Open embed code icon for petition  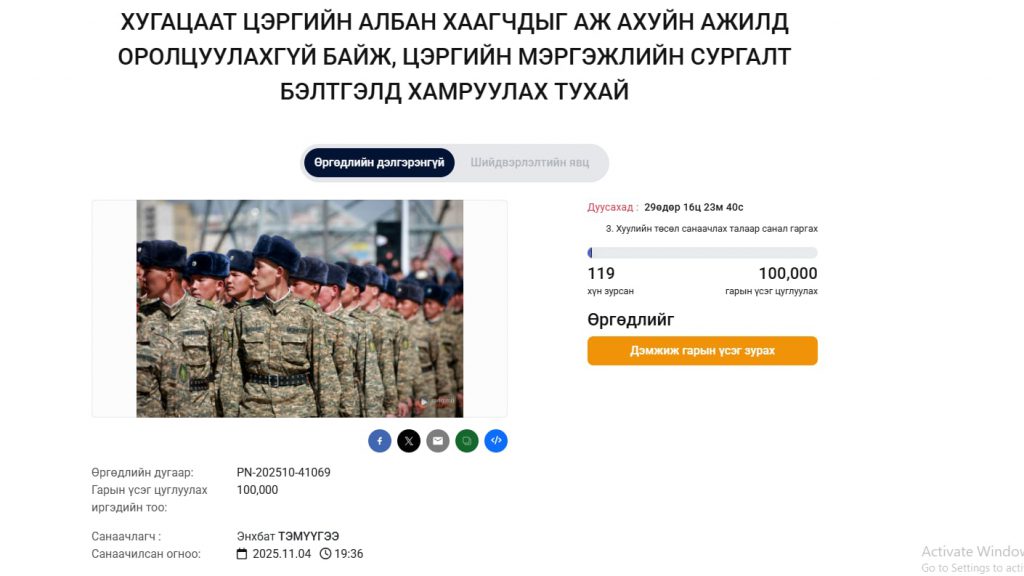pos(496,441)
